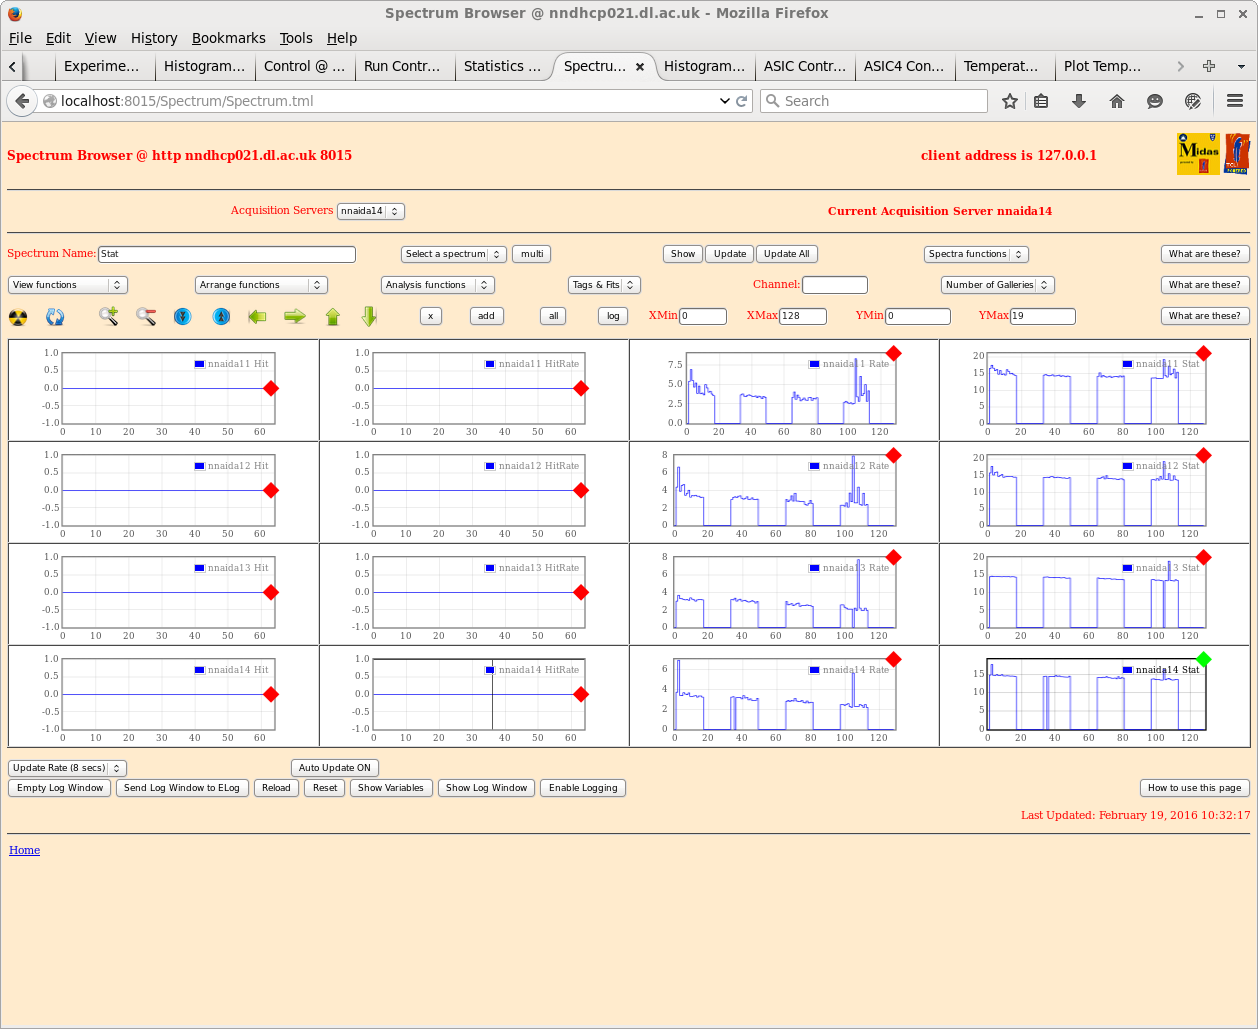Click the Enable Logging button
Image resolution: width=1258 pixels, height=1029 pixels.
point(584,788)
